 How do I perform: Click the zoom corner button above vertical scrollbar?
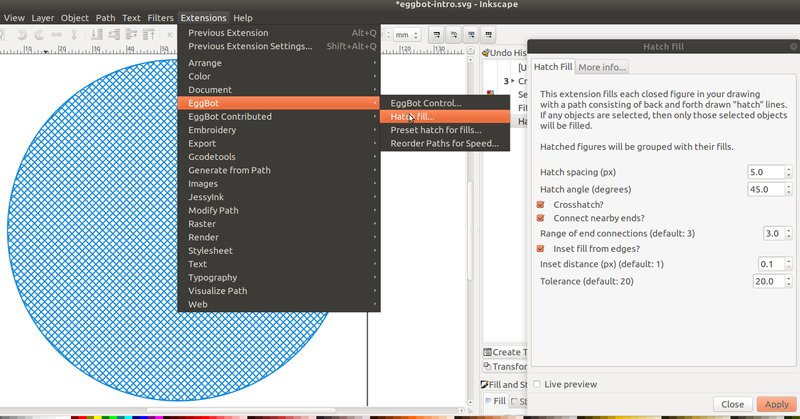(471, 51)
